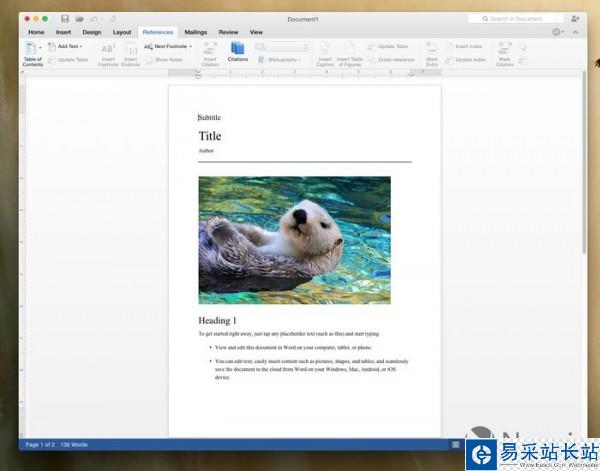Open the View tab

pyautogui.click(x=256, y=32)
